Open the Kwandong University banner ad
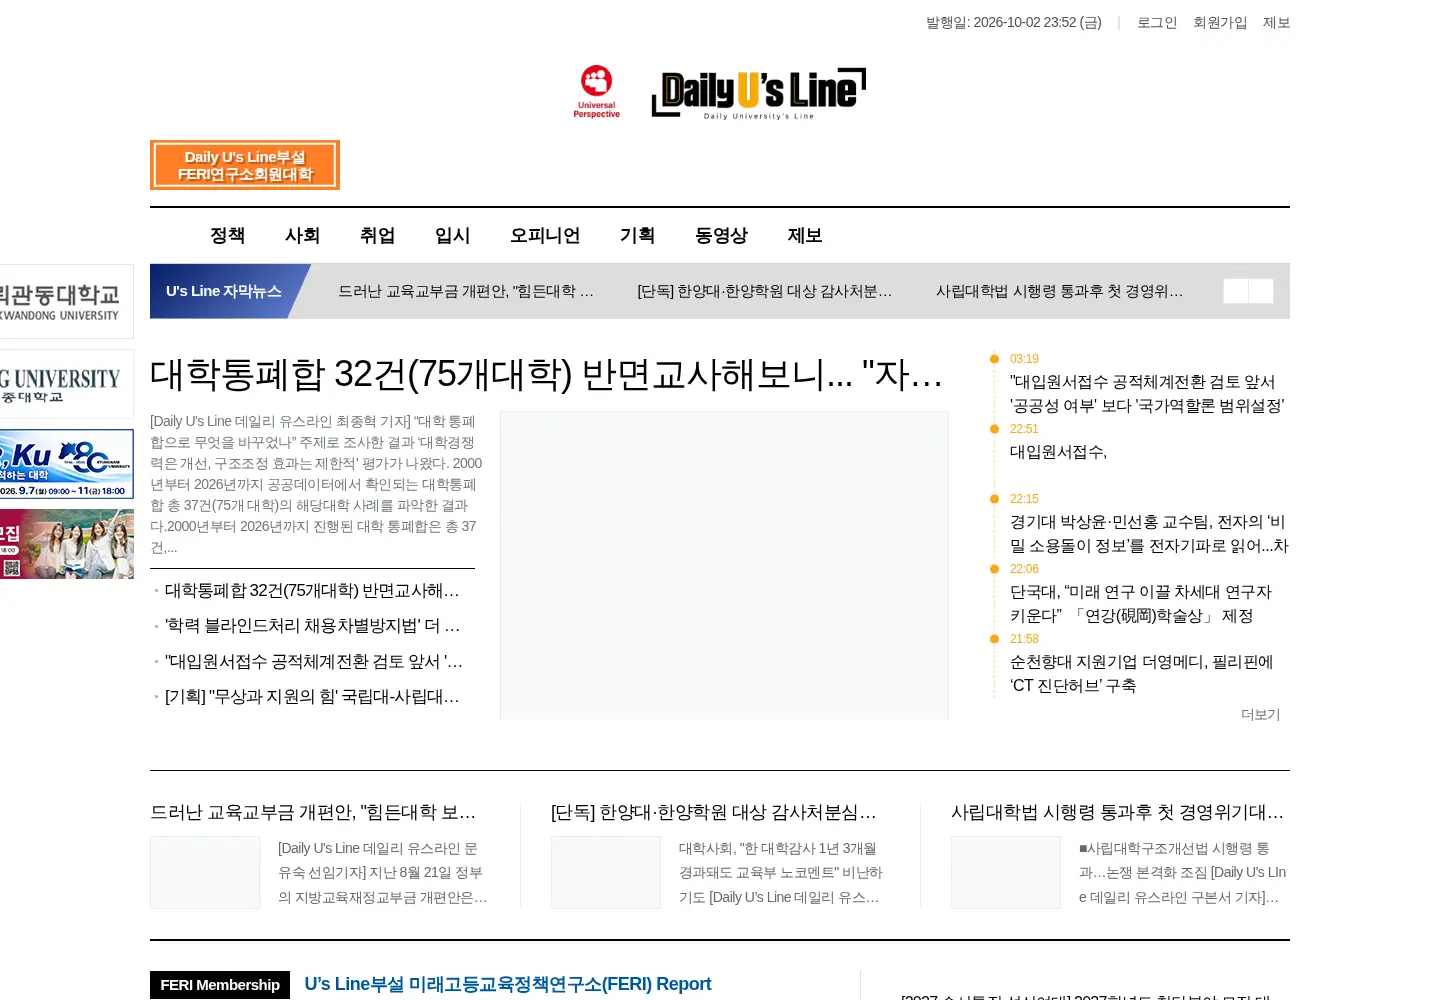 [67, 302]
